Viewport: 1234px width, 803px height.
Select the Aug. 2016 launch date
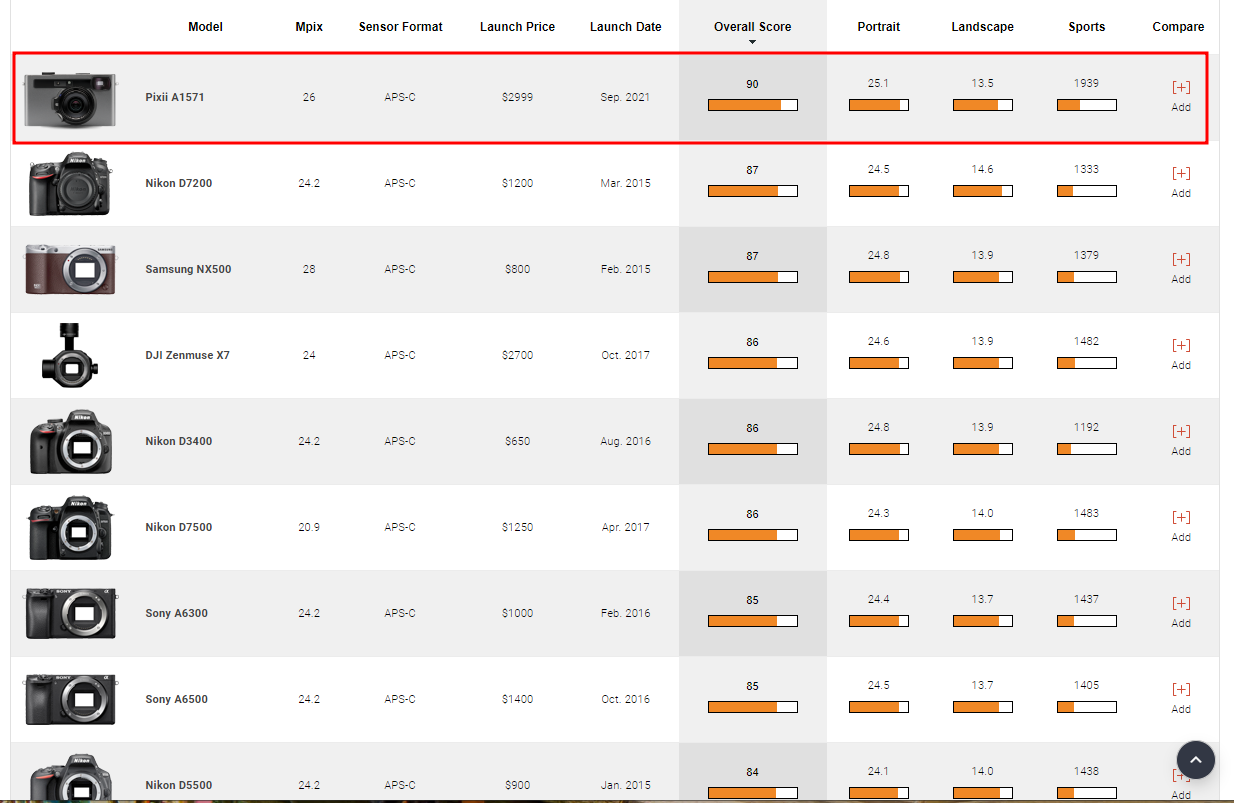[x=625, y=441]
